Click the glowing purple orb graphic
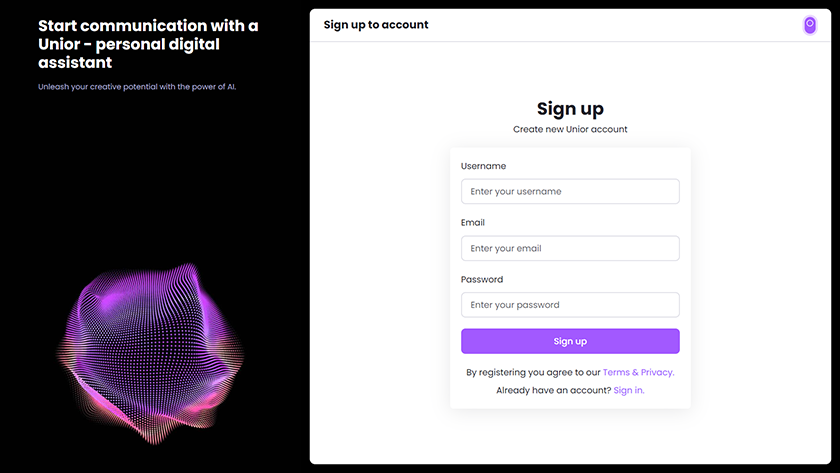 click(x=155, y=350)
